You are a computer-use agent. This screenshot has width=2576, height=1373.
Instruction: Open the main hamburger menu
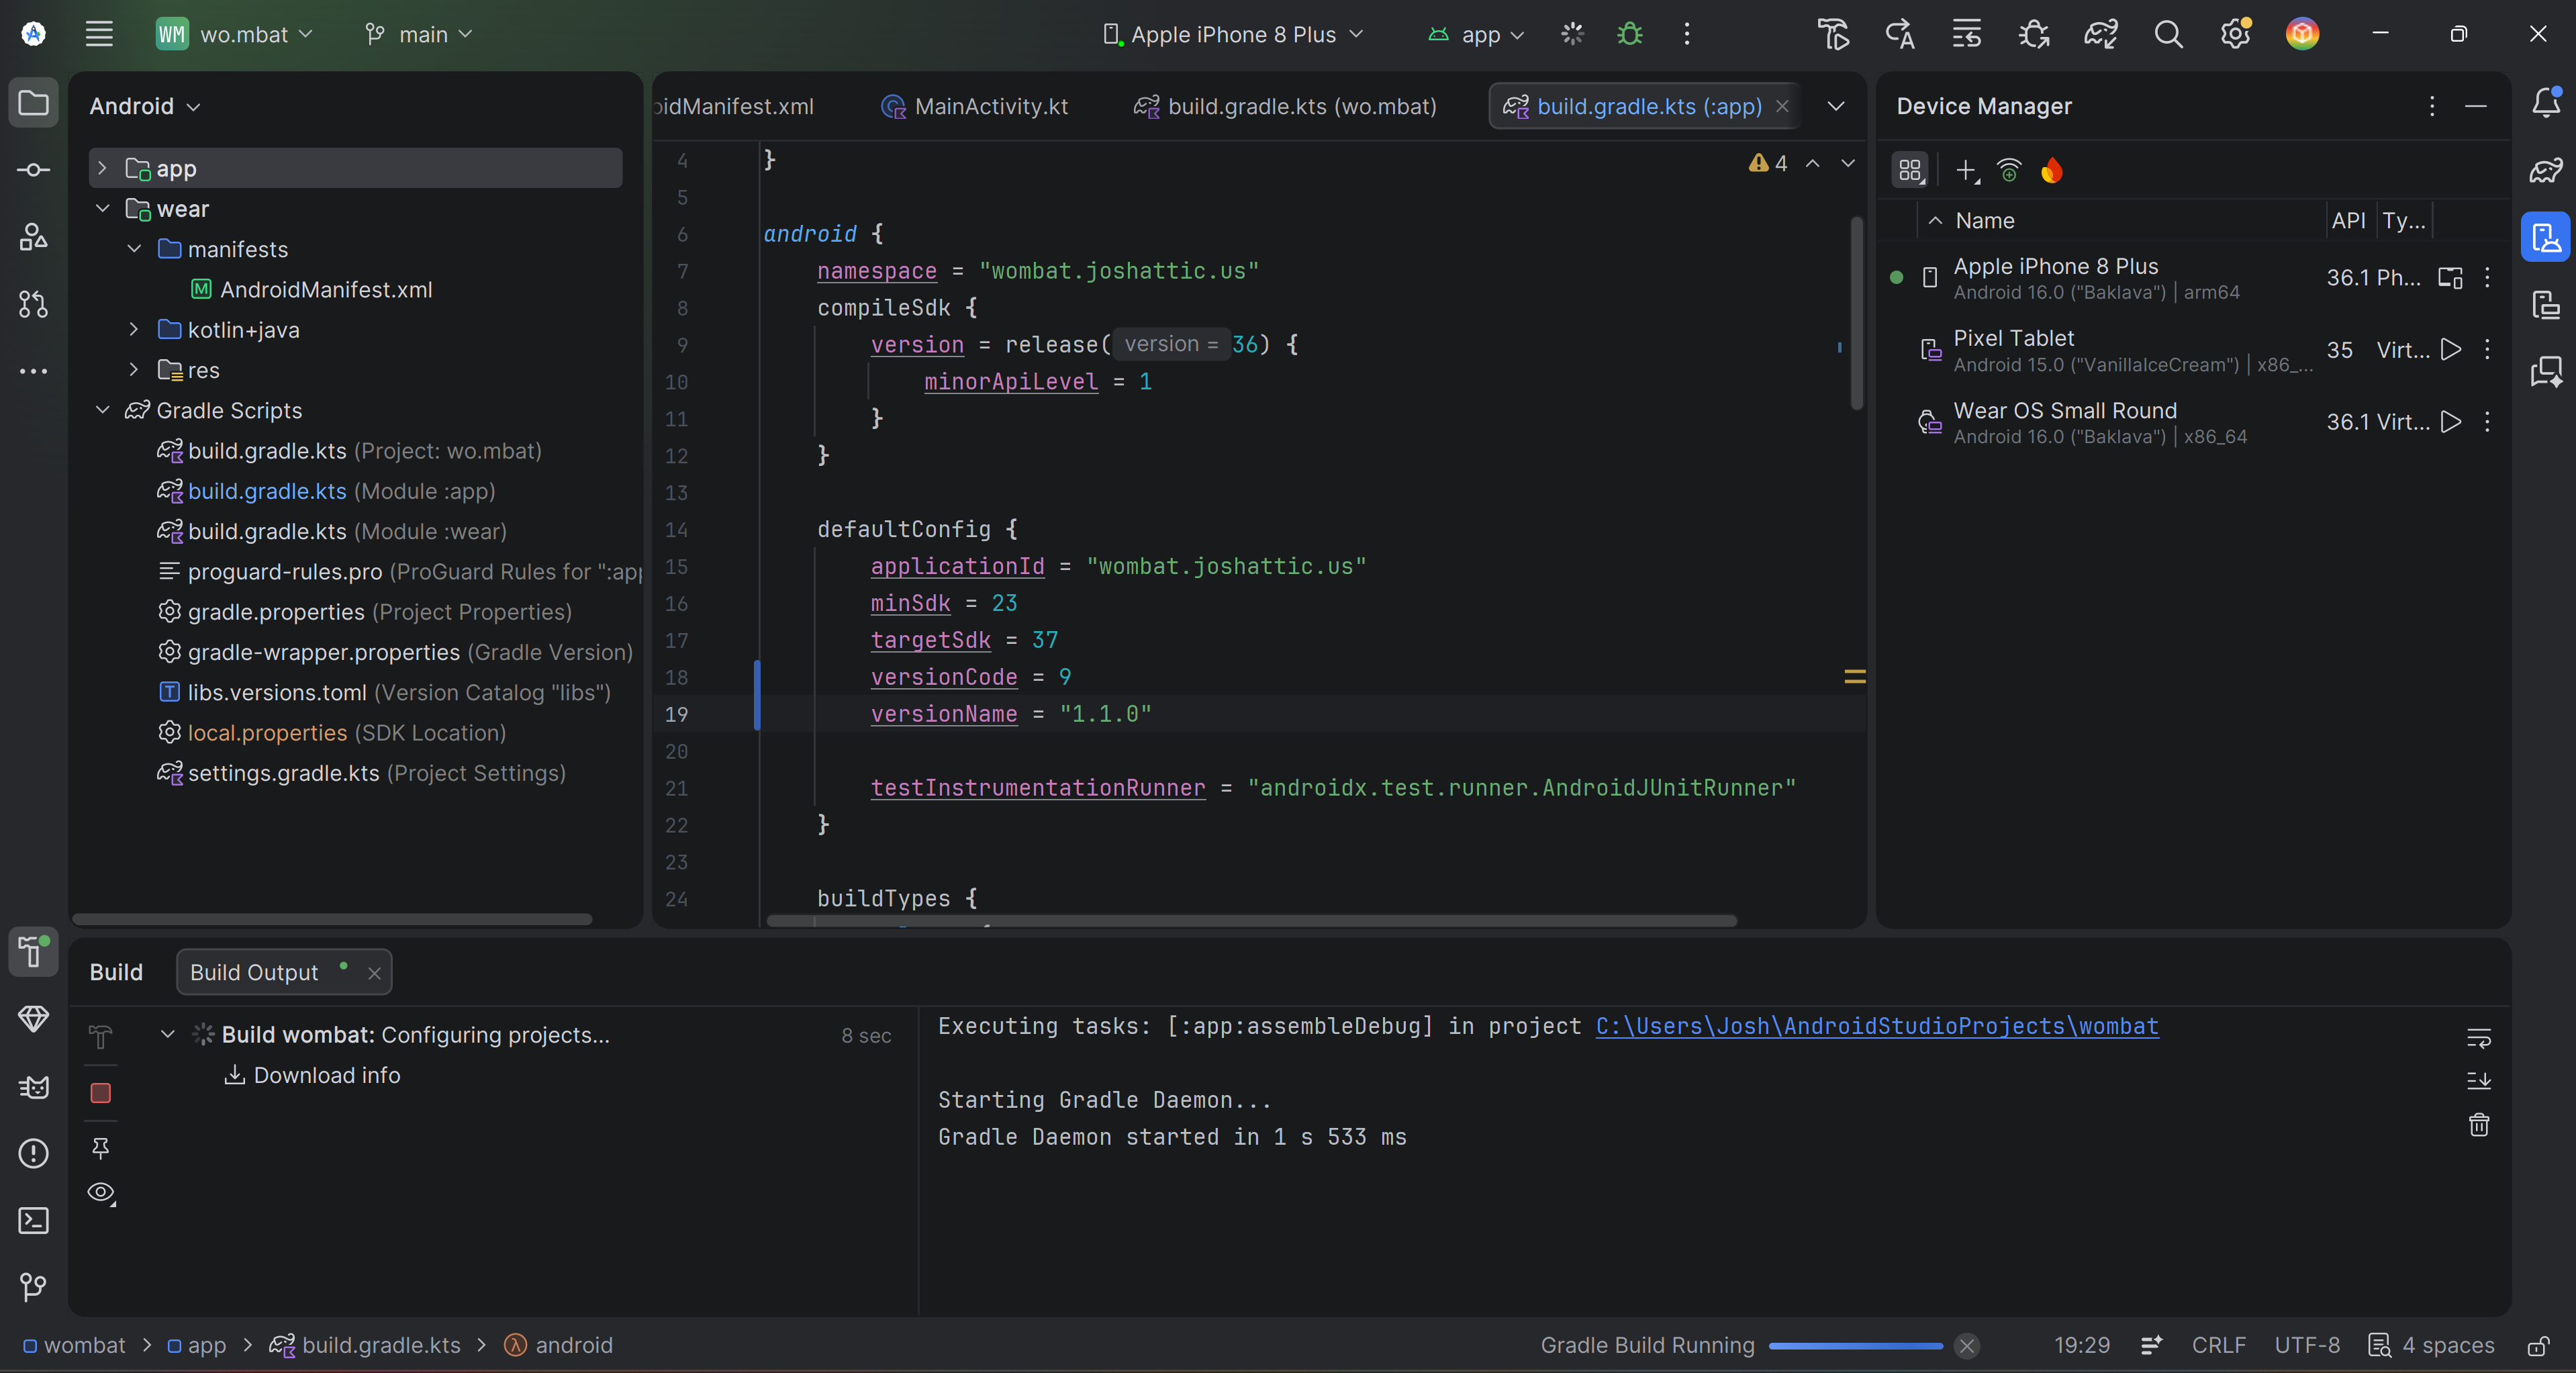coord(99,34)
